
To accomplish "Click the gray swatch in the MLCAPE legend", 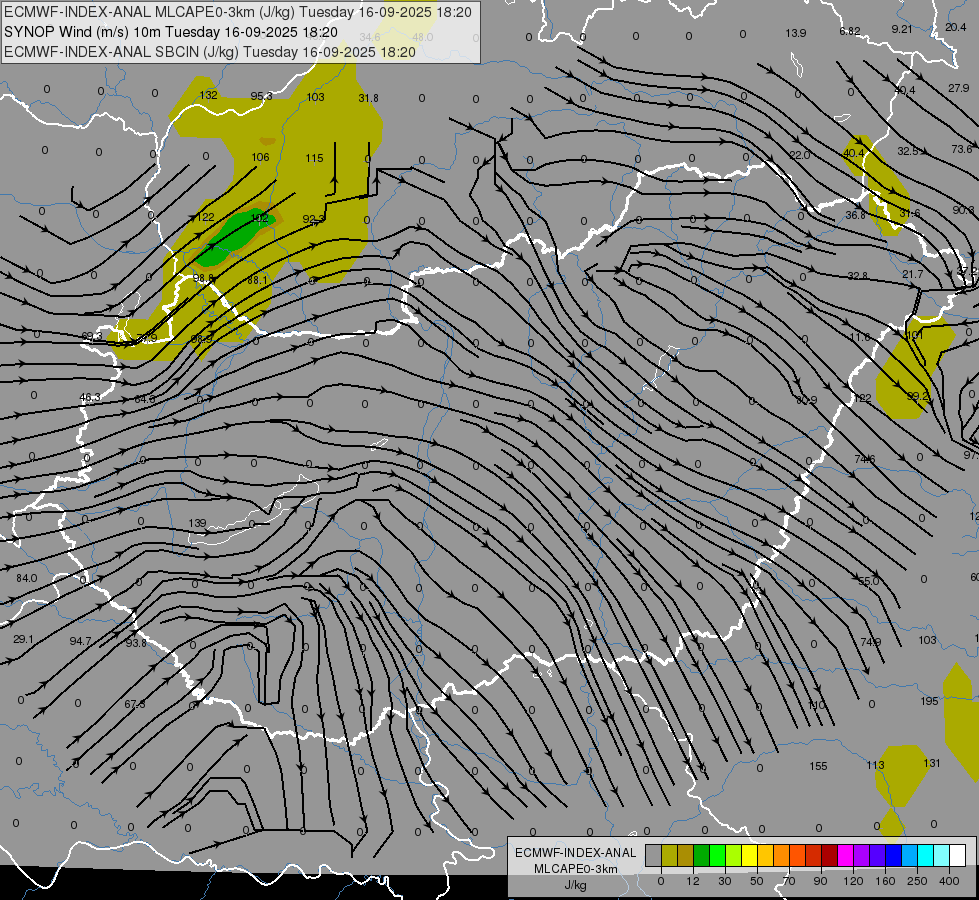I will coord(653,856).
